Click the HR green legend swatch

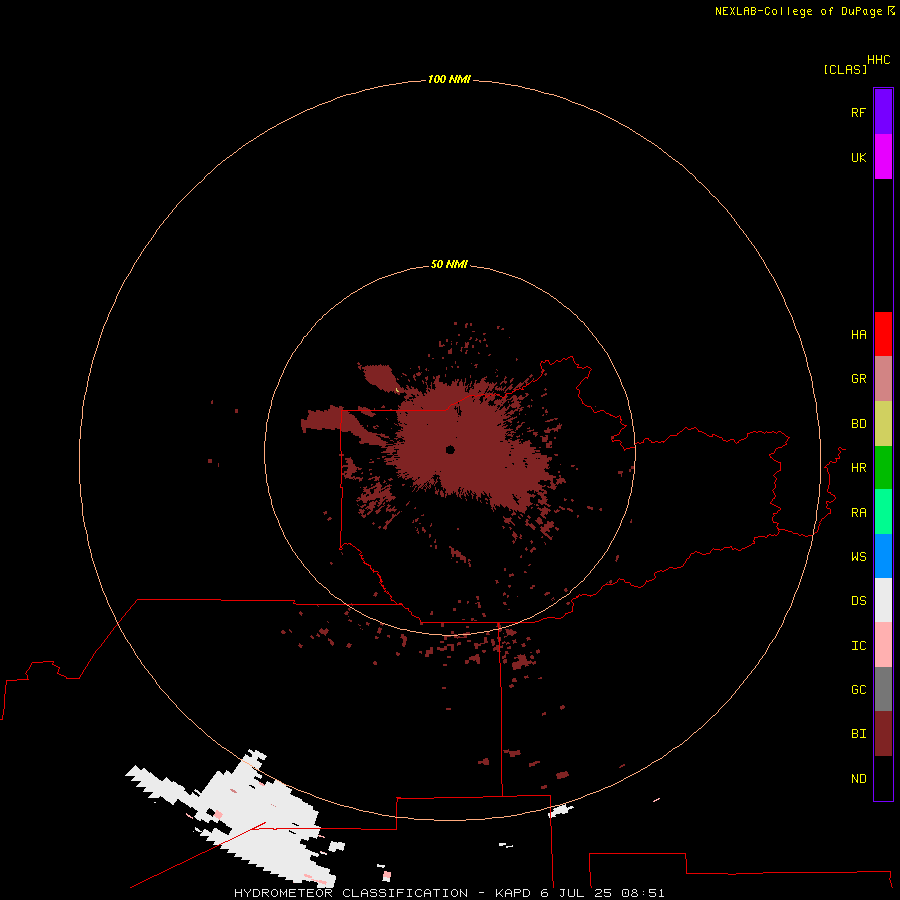(883, 468)
